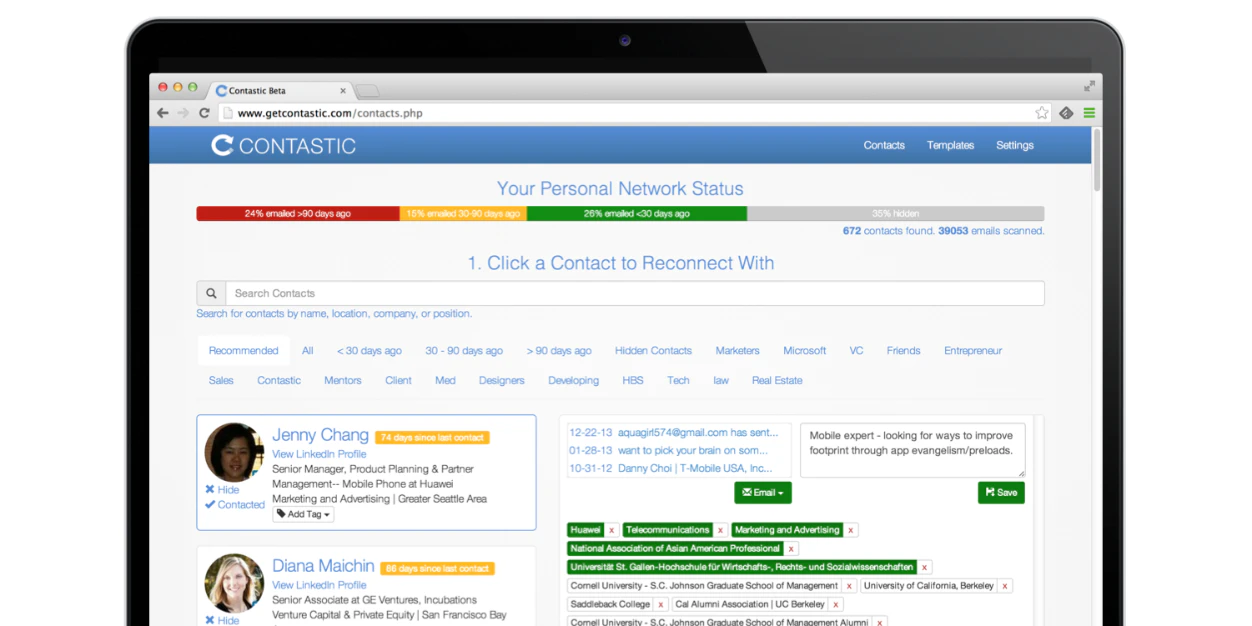1252x626 pixels.
Task: Remove University of California, Berkeley tag
Action: pyautogui.click(x=1005, y=586)
